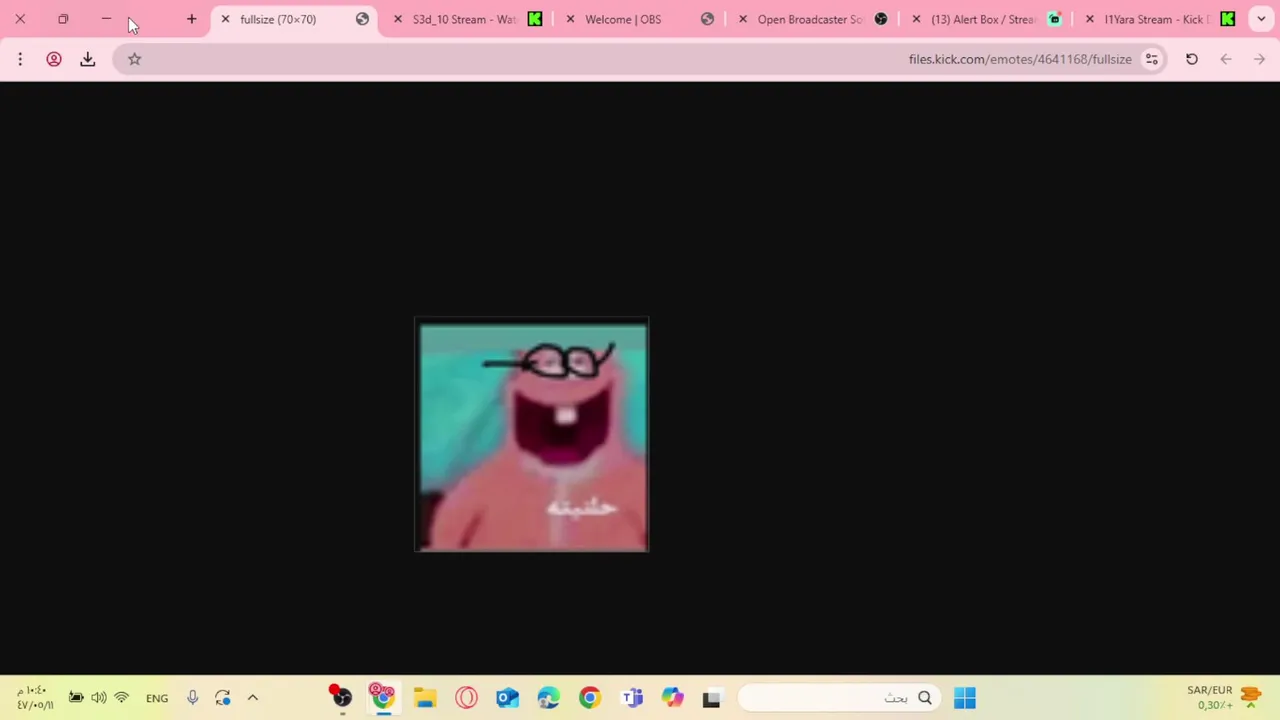
Task: Open a new tab with the plus button
Action: (x=192, y=19)
